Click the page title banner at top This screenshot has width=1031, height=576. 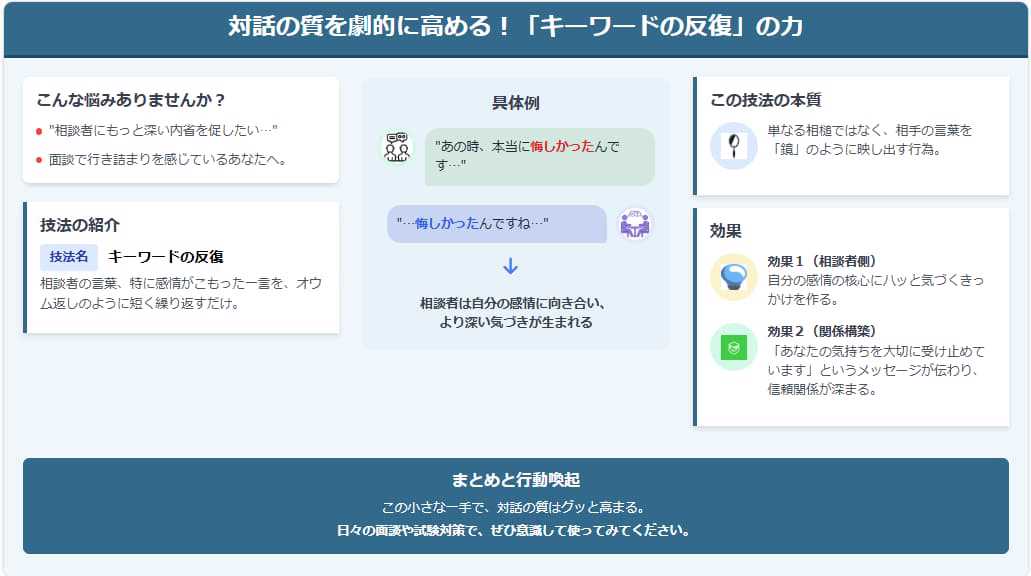(x=515, y=28)
